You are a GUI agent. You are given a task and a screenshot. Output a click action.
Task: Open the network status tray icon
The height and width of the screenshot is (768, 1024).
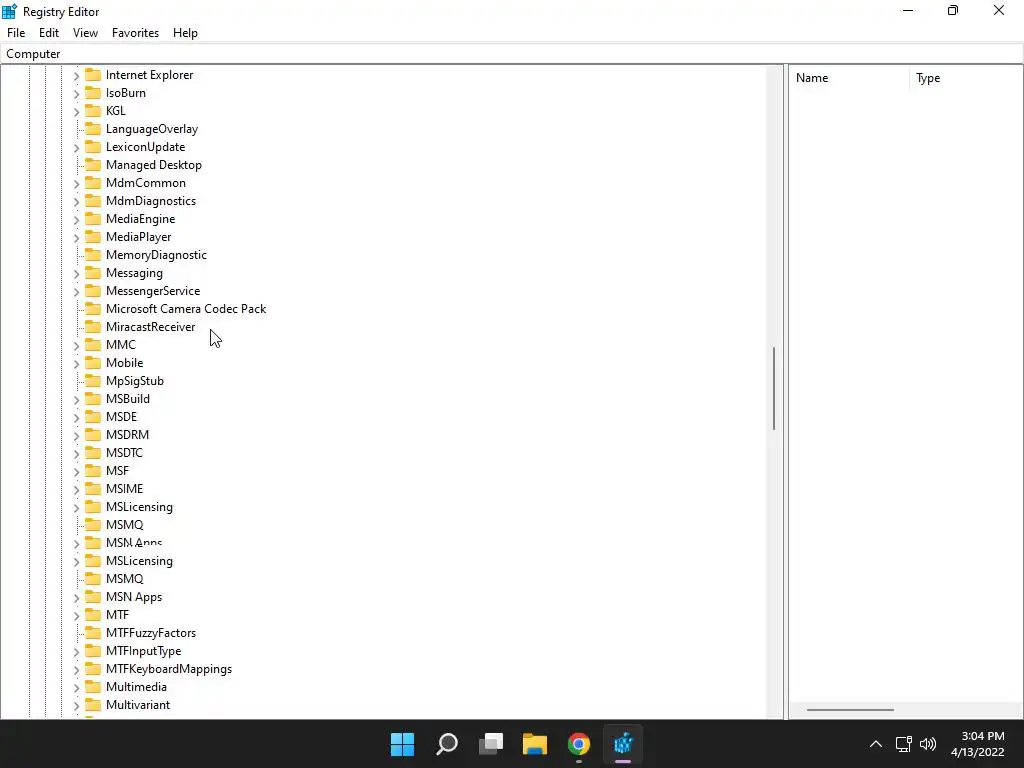coord(903,744)
